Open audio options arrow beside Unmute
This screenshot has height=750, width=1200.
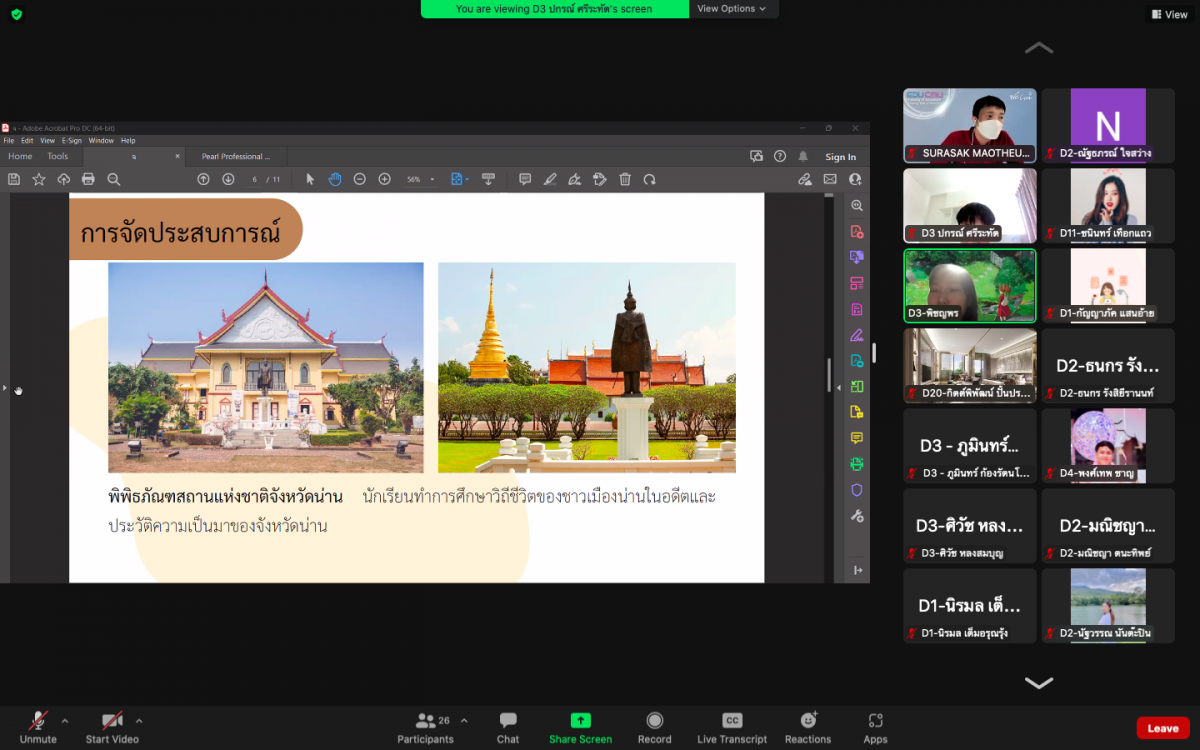(65, 720)
